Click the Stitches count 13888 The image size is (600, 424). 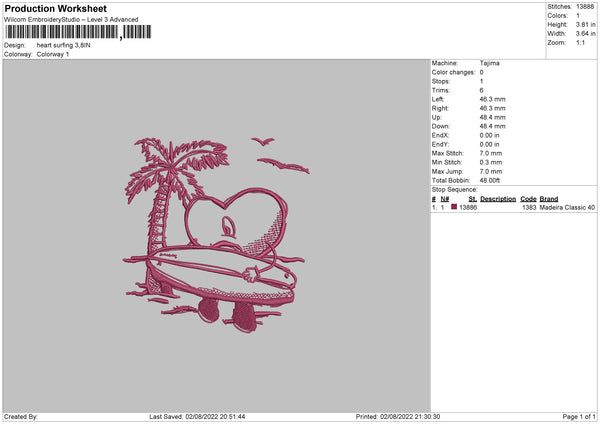[587, 6]
